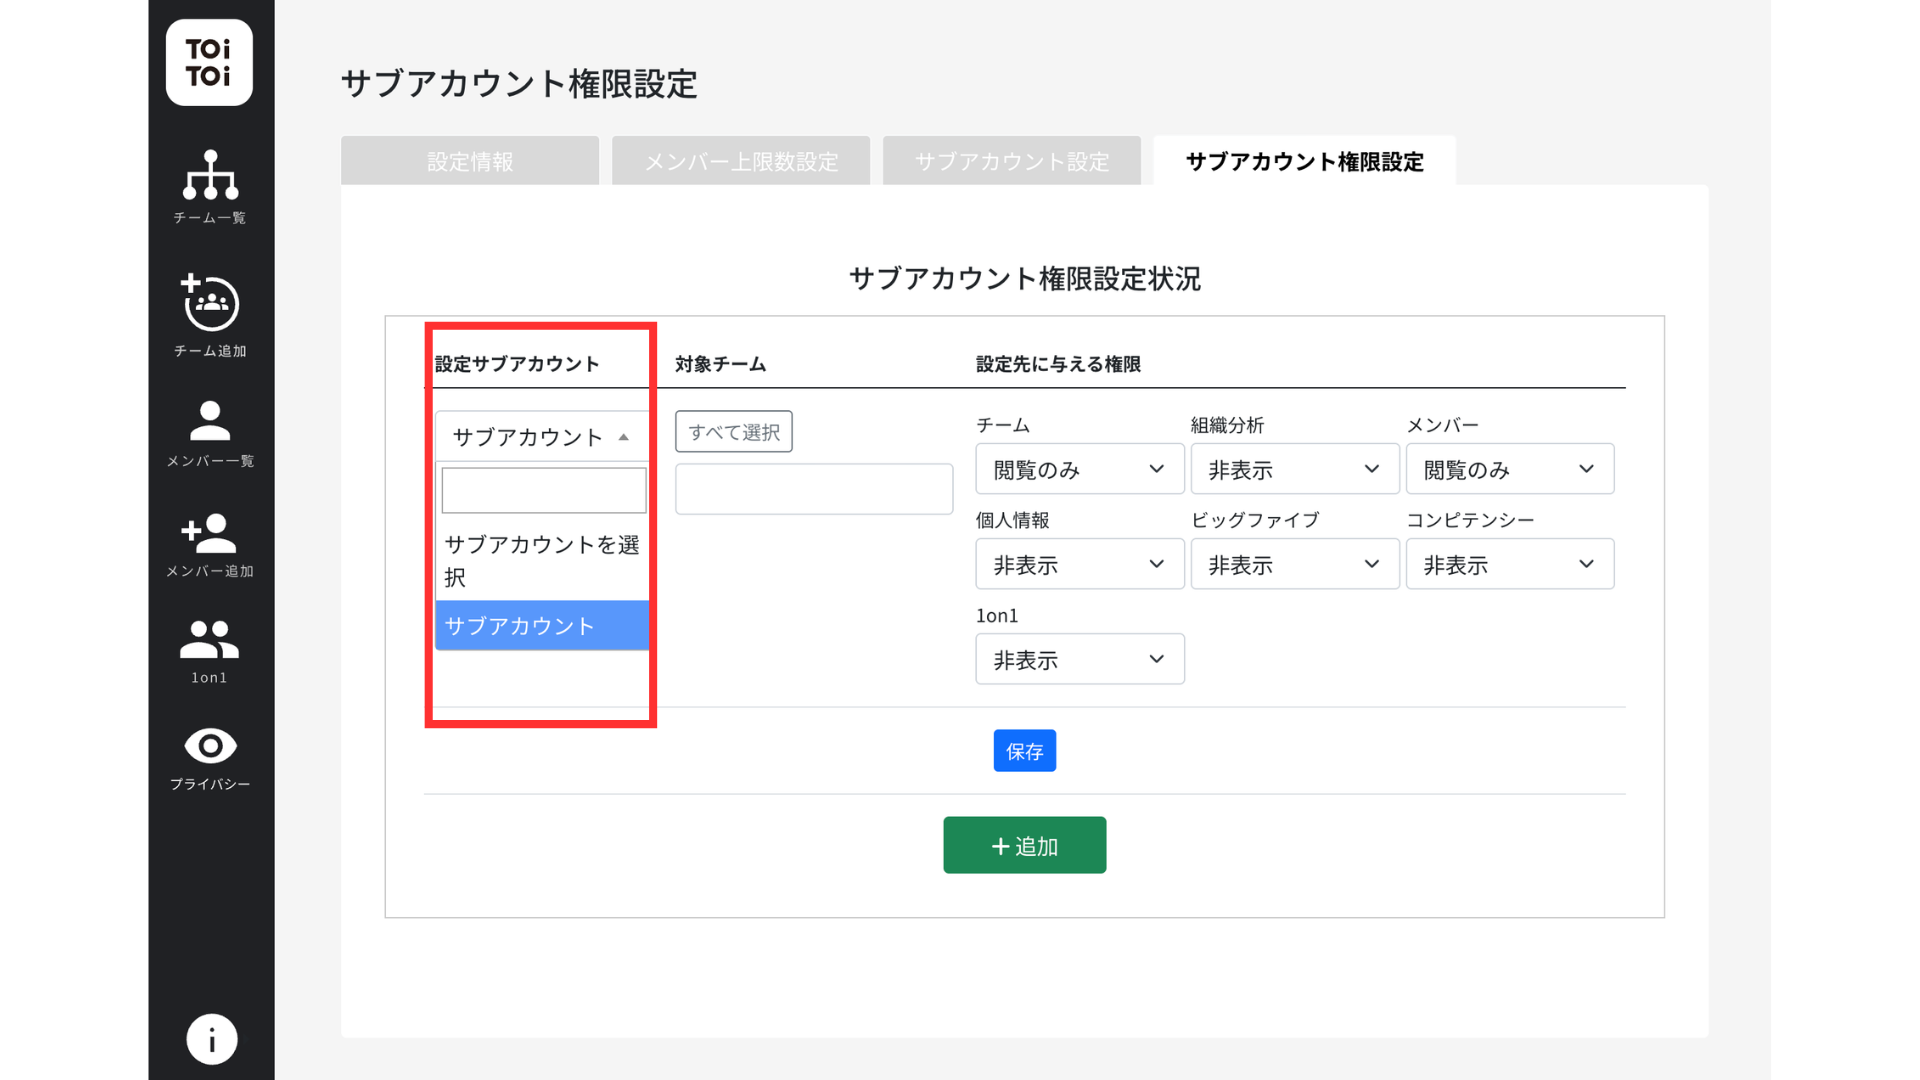
Task: Switch to the 設定情報 tab
Action: pyautogui.click(x=470, y=161)
